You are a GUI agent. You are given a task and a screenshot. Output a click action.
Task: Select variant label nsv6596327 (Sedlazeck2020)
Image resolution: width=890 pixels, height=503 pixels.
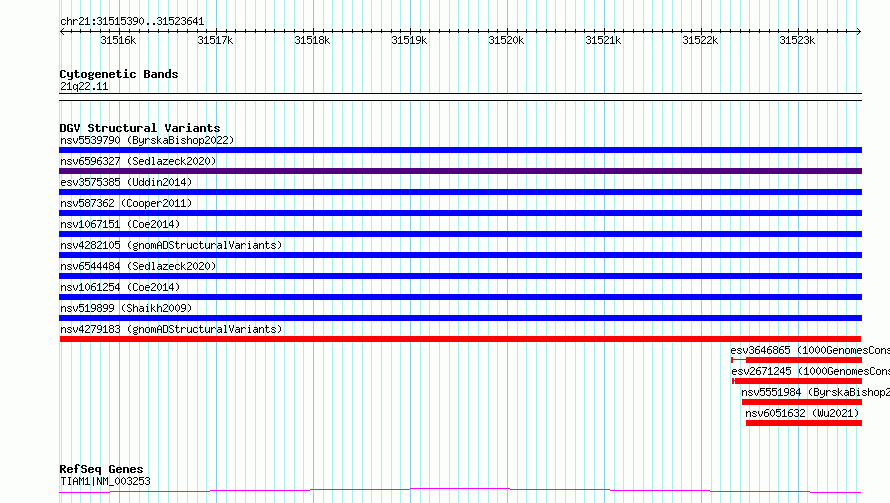(138, 161)
